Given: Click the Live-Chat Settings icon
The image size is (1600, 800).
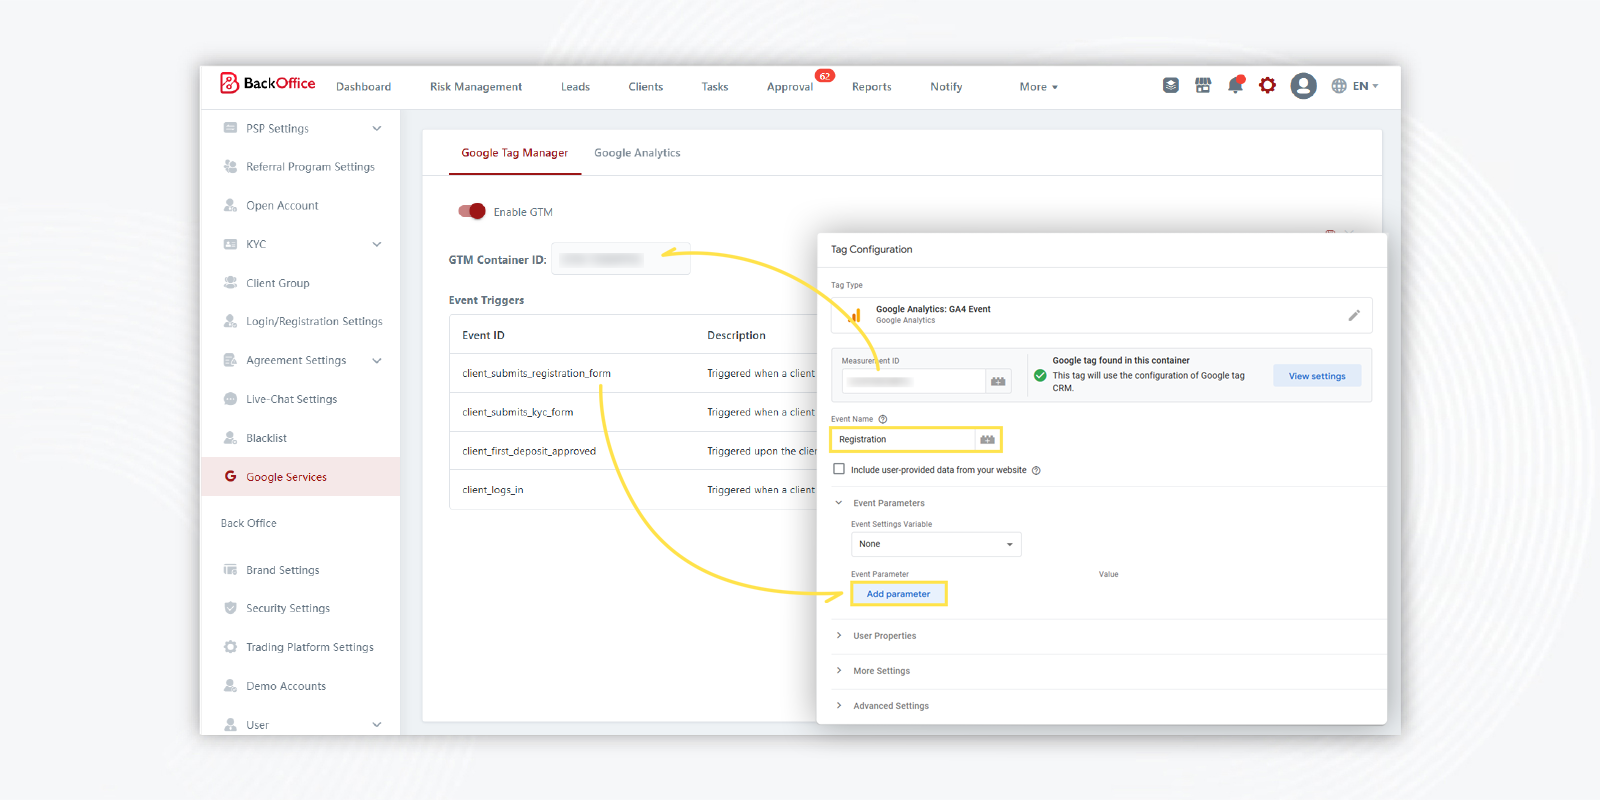Looking at the screenshot, I should click(230, 399).
